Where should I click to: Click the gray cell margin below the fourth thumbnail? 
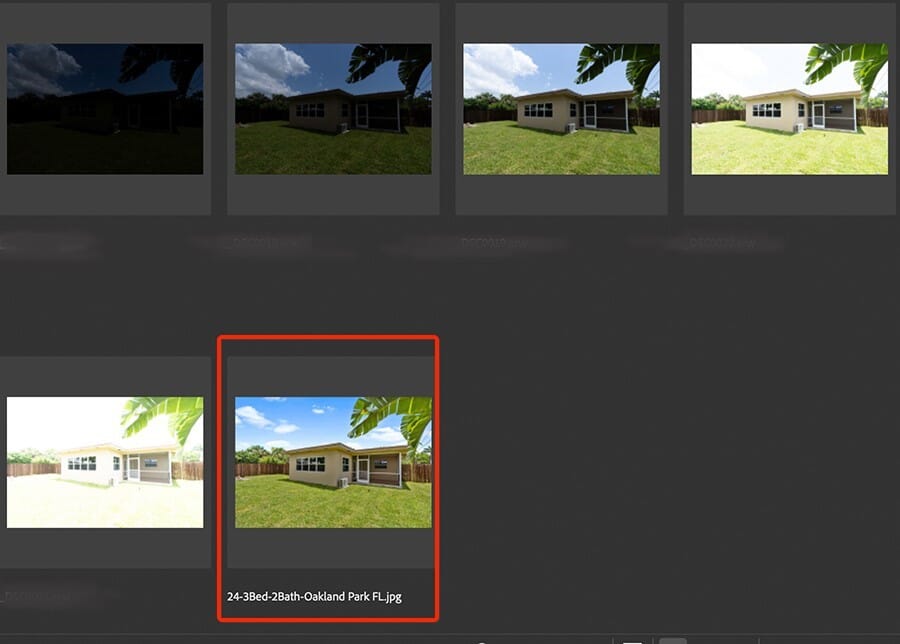click(x=789, y=195)
